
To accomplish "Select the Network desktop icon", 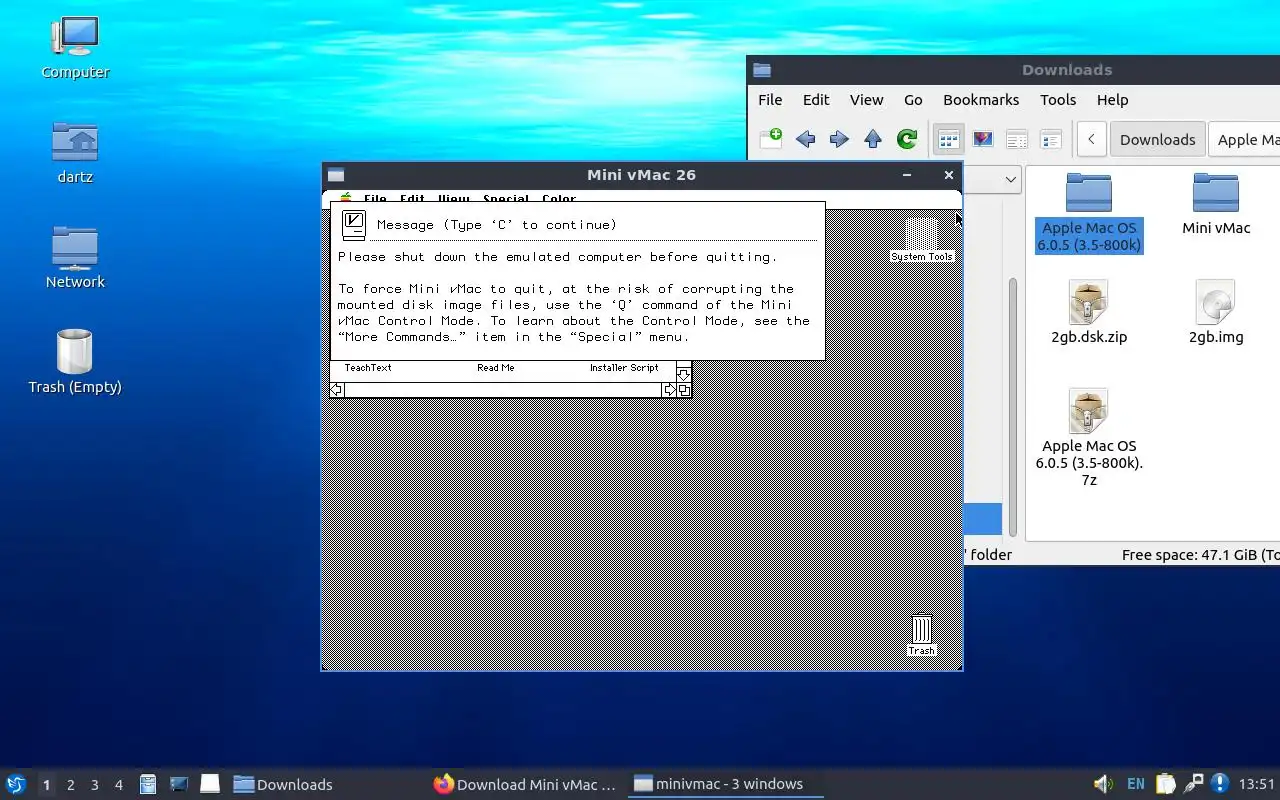I will [x=75, y=257].
